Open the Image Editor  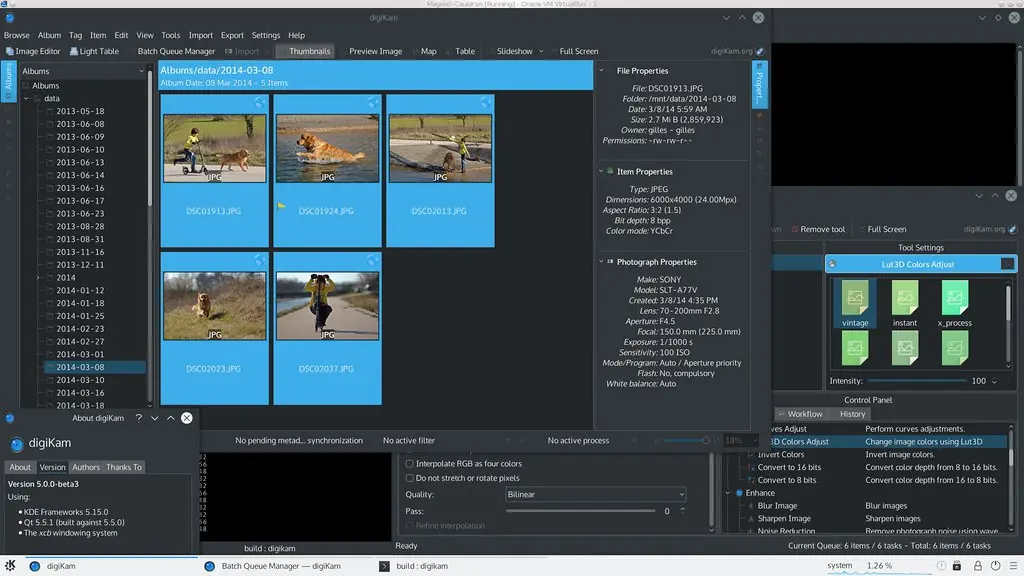pos(38,51)
